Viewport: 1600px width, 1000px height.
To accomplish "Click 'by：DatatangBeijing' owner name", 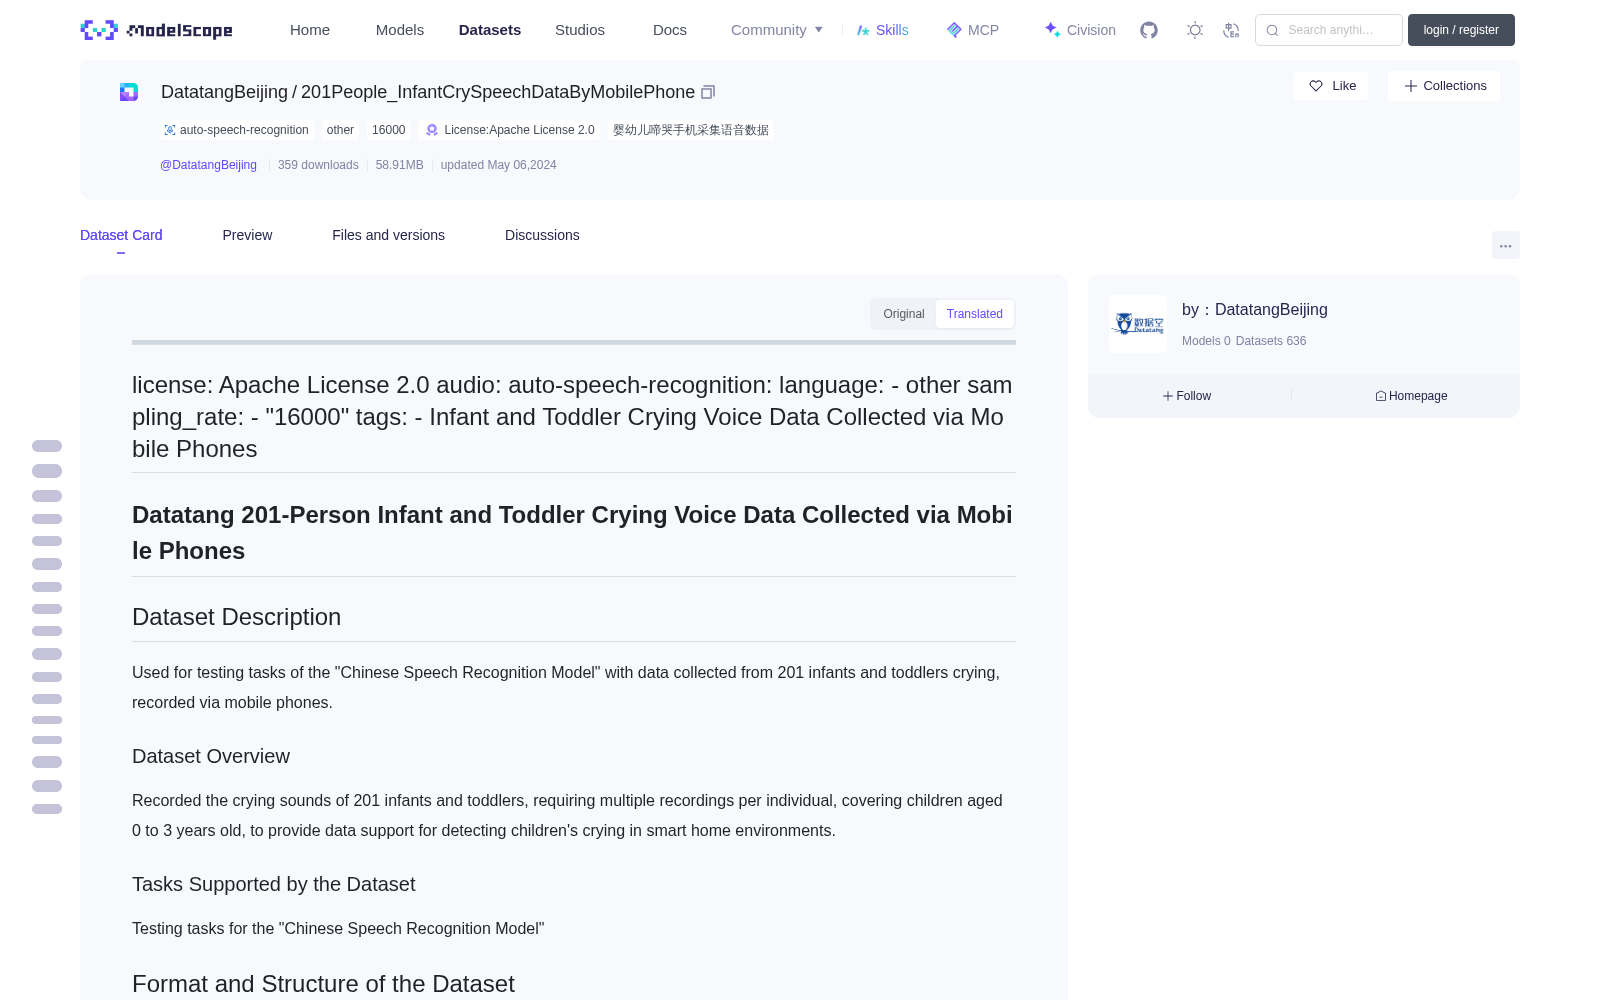I will (x=1255, y=310).
